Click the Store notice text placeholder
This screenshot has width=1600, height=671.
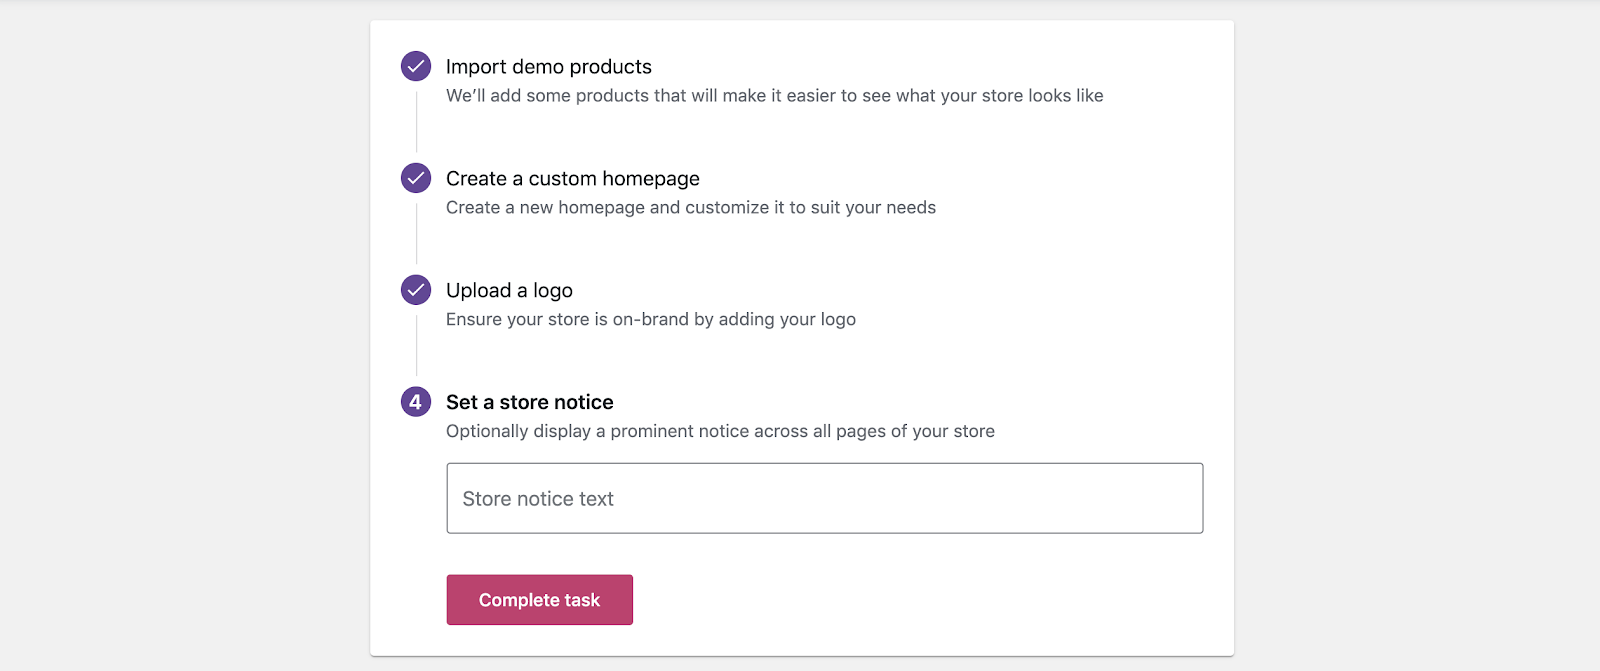(538, 499)
